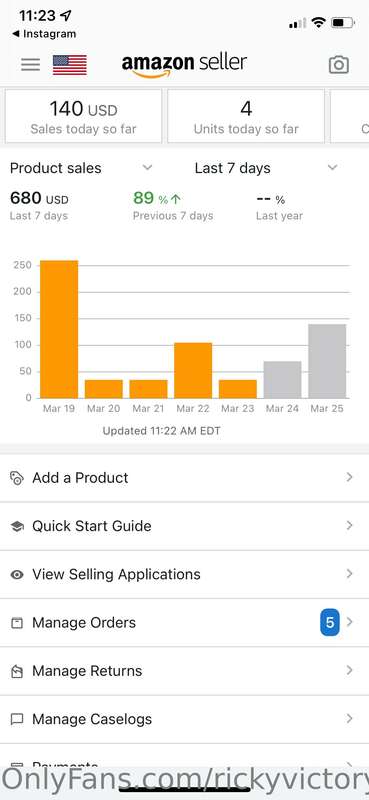Viewport: 369px width, 800px height.
Task: Open the Manage Orders menu item
Action: [184, 623]
